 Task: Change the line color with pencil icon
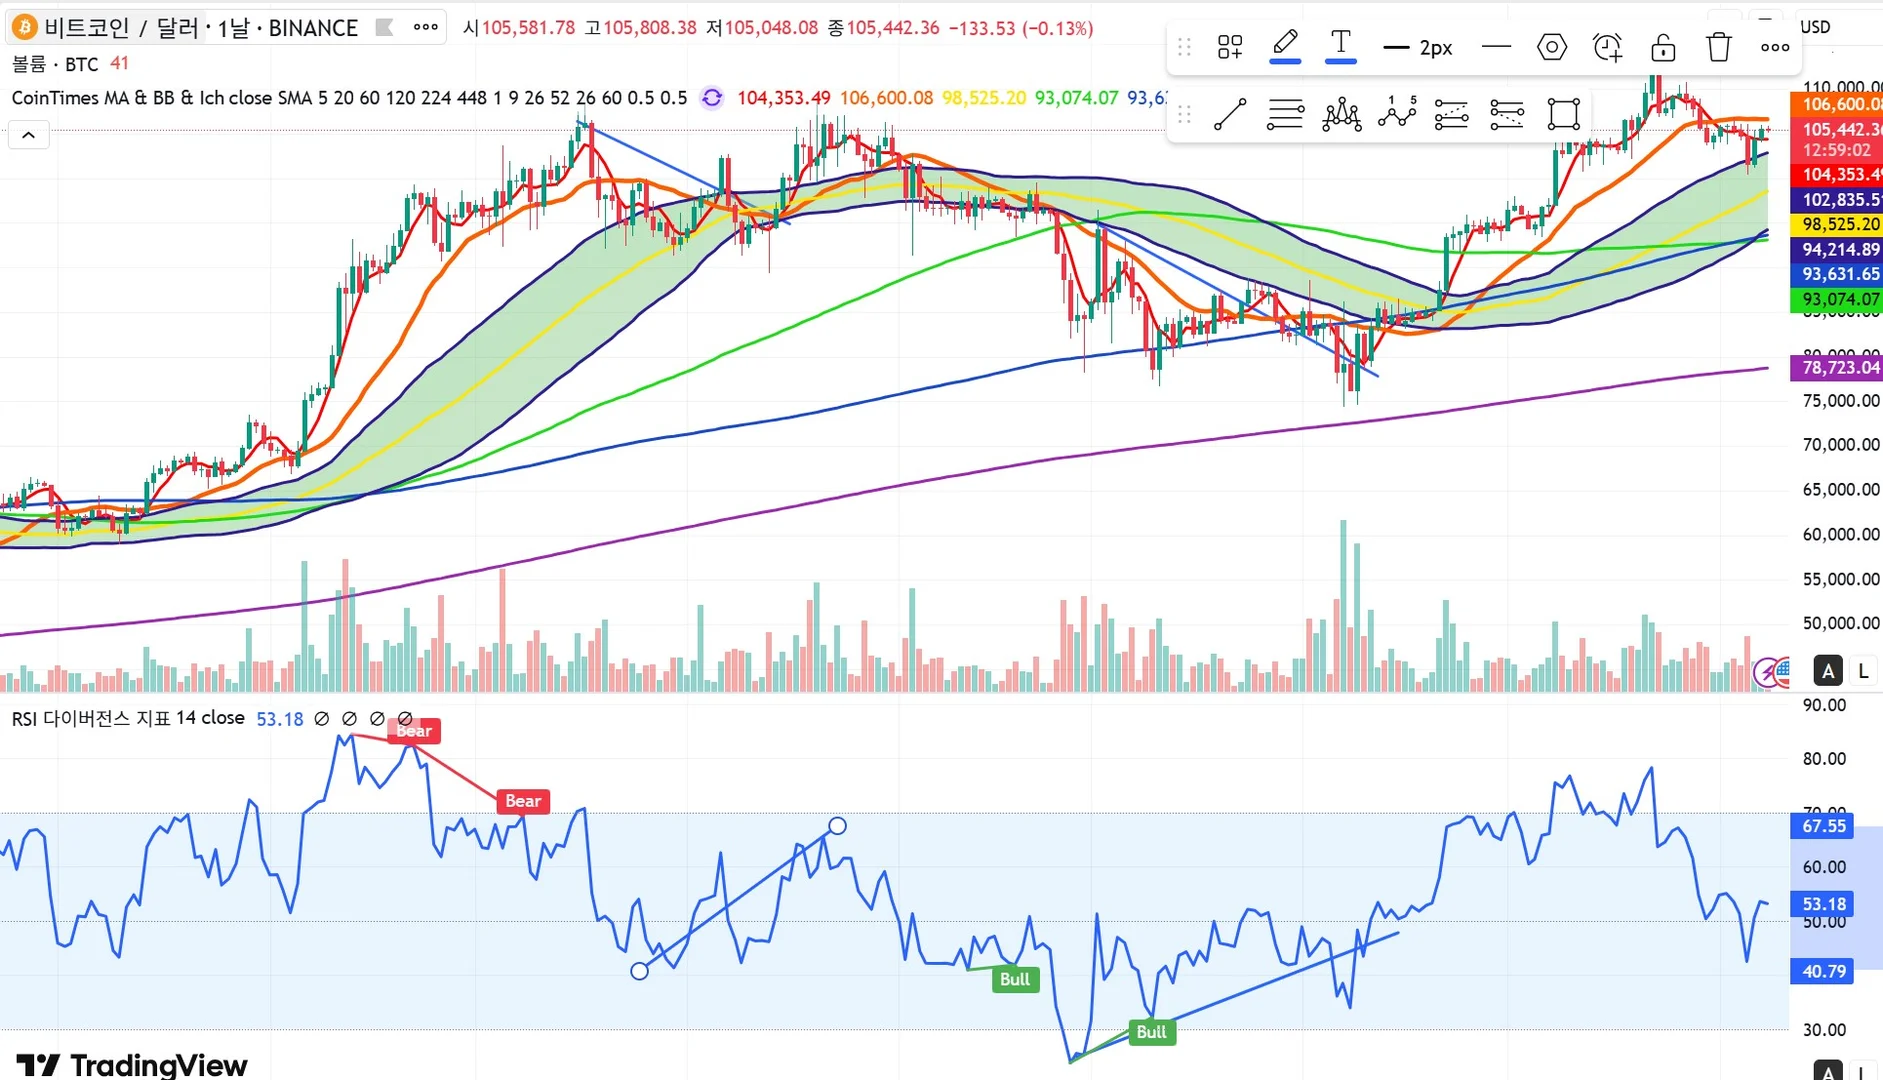1285,46
